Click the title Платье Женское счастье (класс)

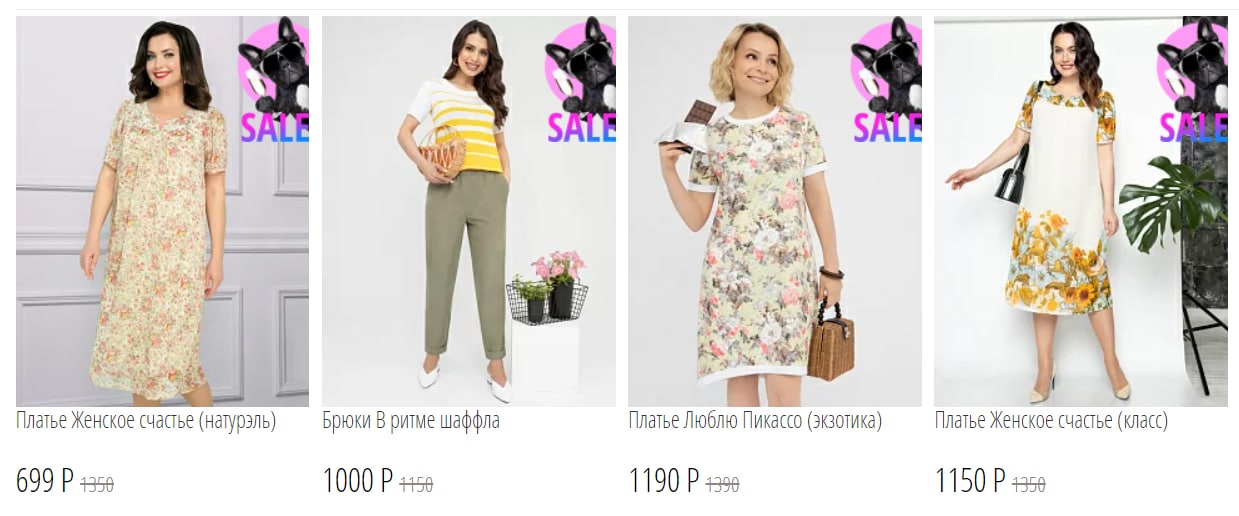point(1051,422)
